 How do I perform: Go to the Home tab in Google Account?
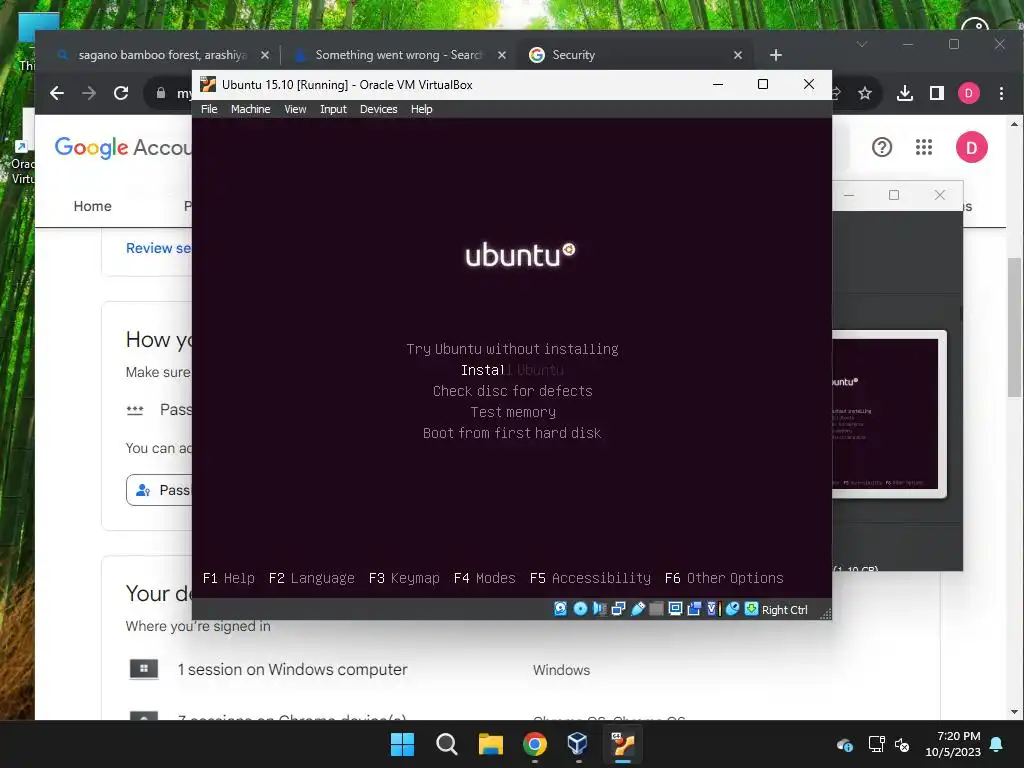(x=92, y=206)
